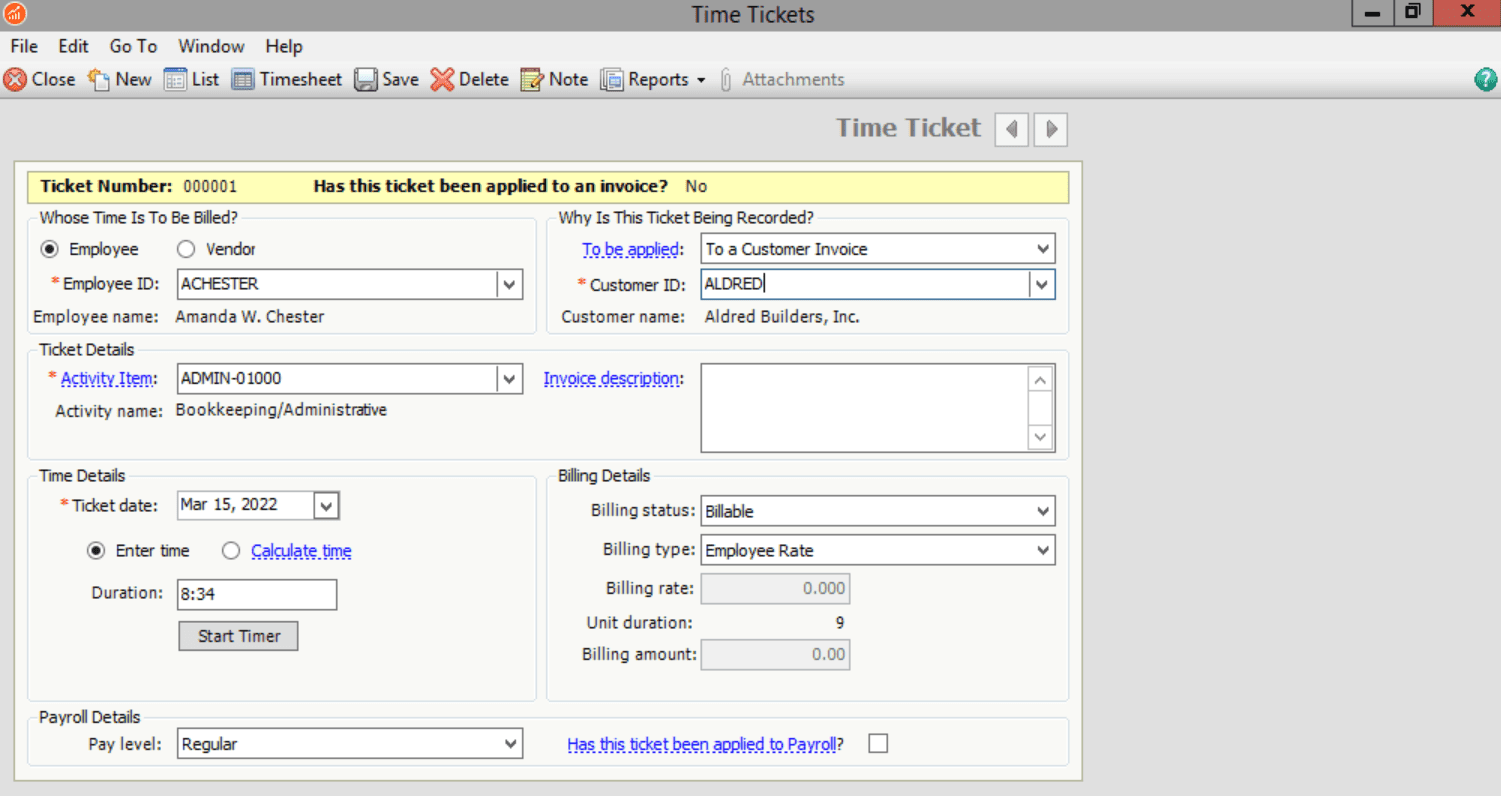The width and height of the screenshot is (1501, 796).
Task: Delete this time ticket
Action: [470, 79]
